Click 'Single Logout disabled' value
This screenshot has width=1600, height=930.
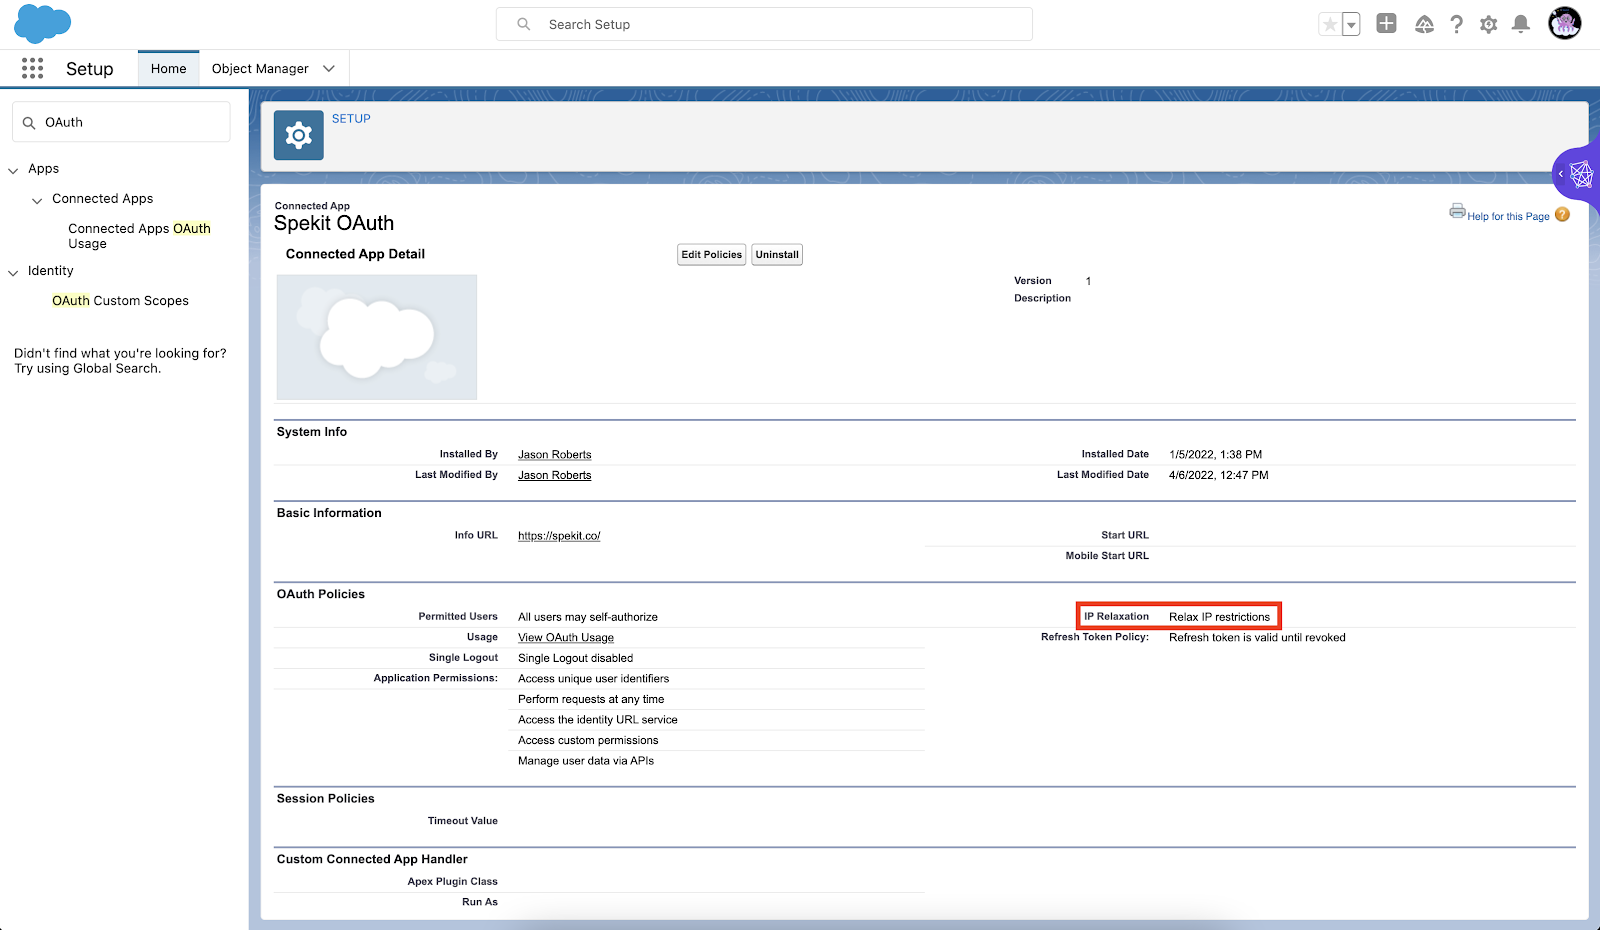(575, 658)
